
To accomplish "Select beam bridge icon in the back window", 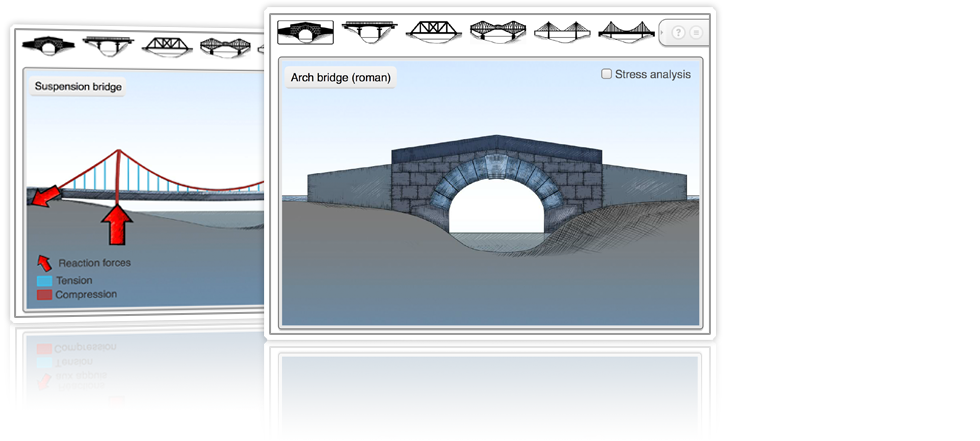I will tap(108, 46).
